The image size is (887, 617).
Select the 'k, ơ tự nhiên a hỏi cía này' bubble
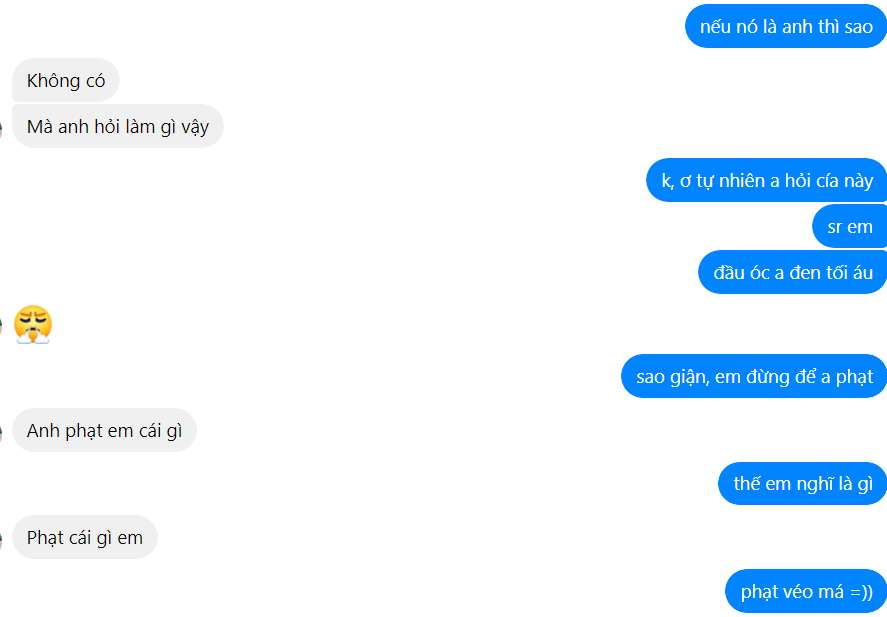click(x=767, y=180)
